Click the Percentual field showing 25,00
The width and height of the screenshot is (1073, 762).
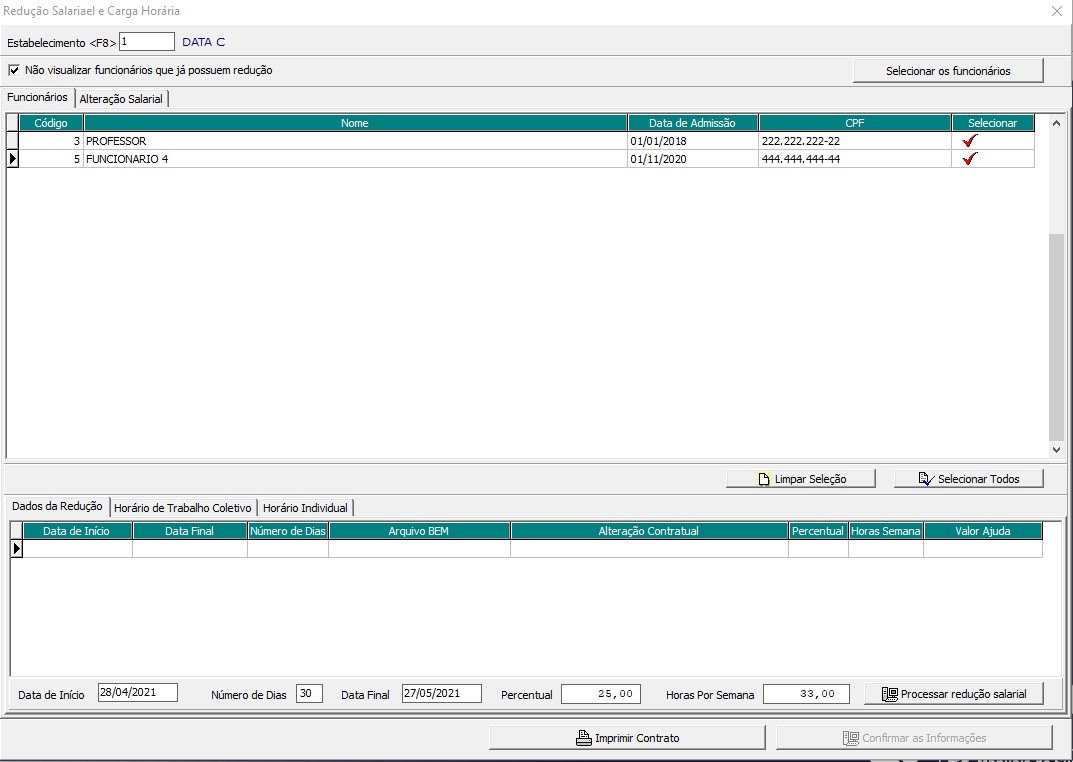(601, 694)
